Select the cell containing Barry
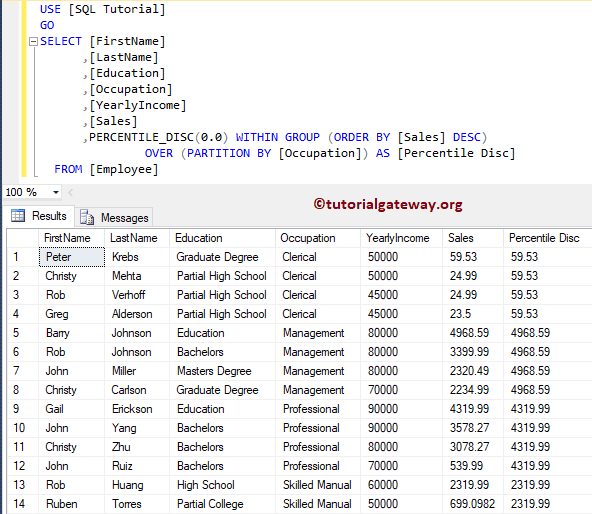Screen dimensions: 592x514 click(x=72, y=333)
